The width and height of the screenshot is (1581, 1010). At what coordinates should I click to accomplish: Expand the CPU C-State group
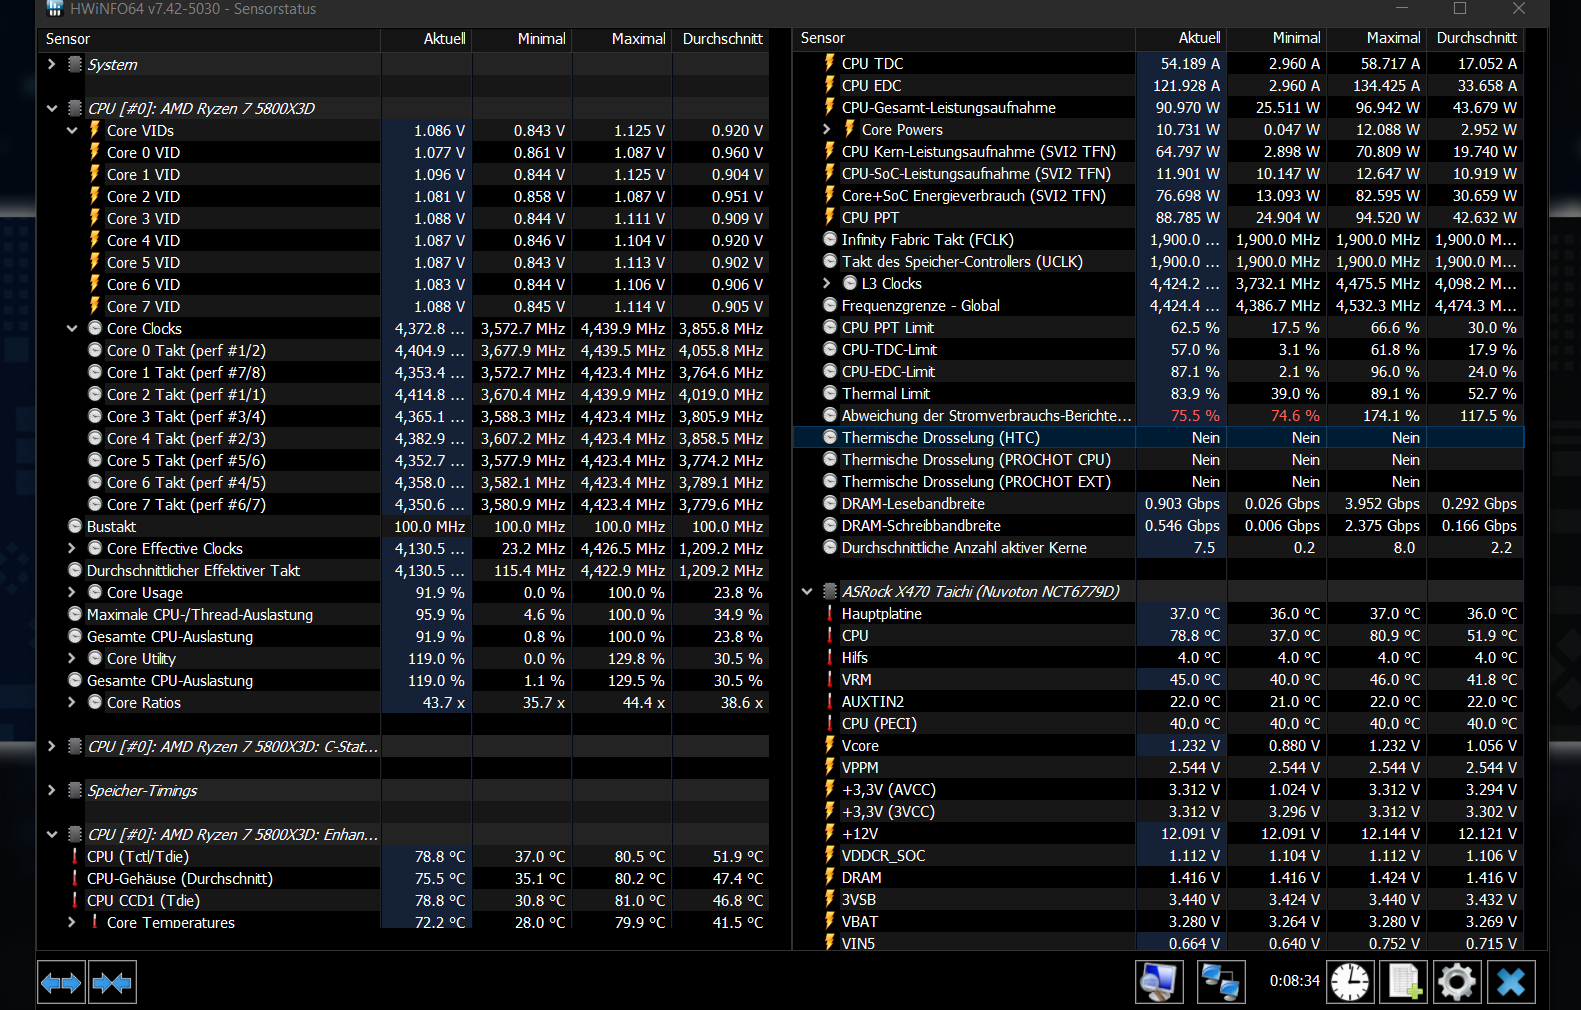click(52, 746)
